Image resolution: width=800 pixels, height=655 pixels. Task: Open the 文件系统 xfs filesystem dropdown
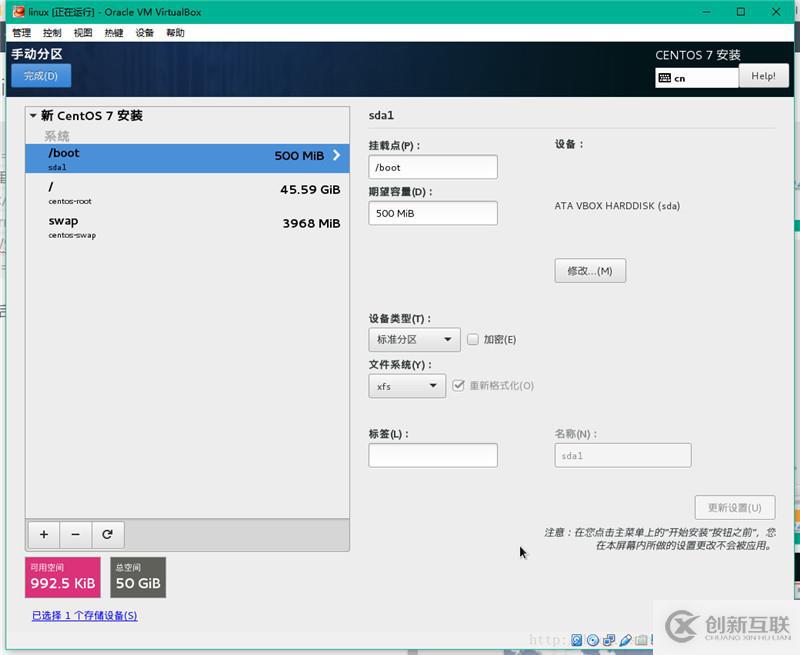(406, 385)
